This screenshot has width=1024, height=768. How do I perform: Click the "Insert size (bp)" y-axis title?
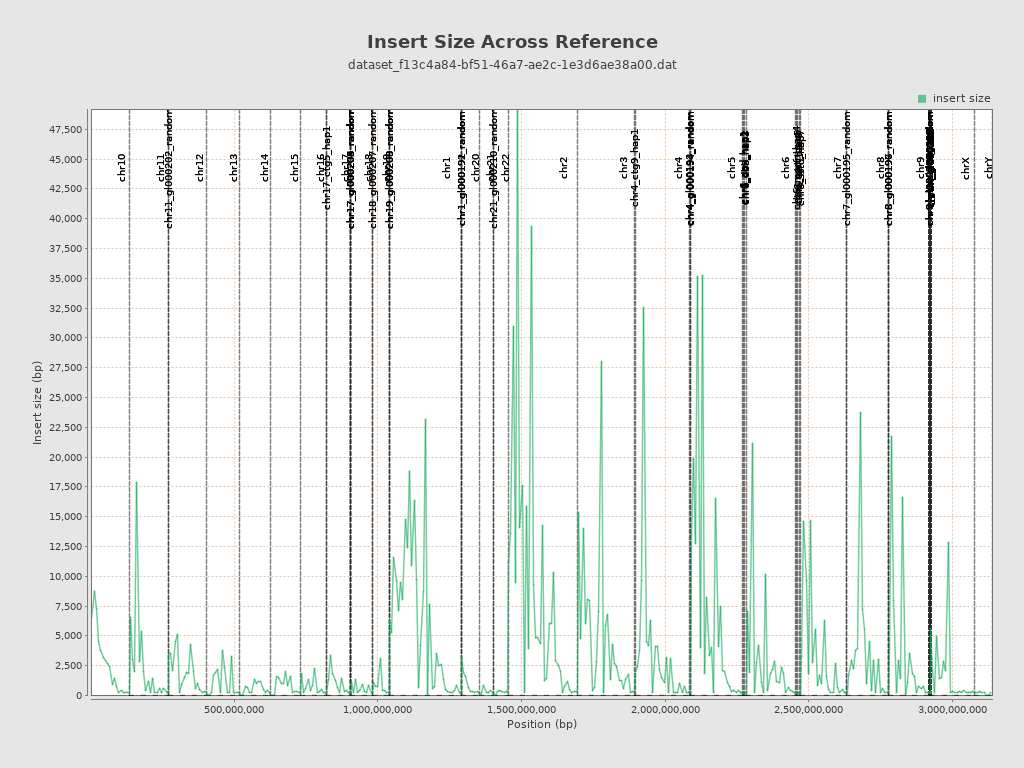(x=38, y=402)
